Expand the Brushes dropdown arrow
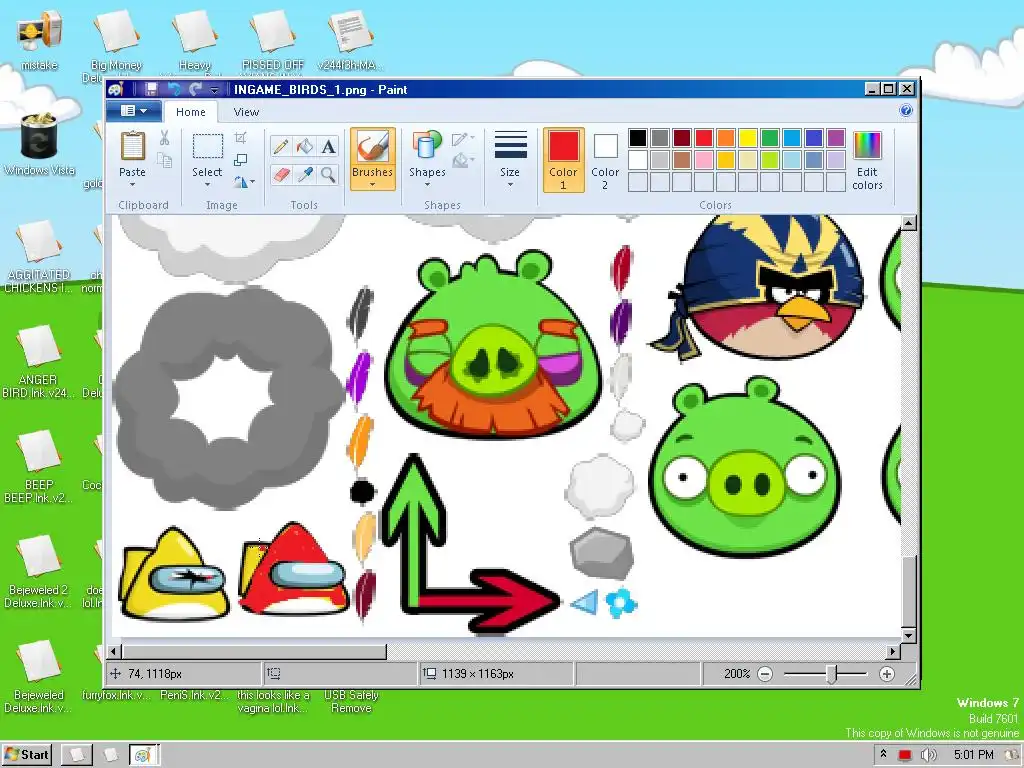 point(372,185)
